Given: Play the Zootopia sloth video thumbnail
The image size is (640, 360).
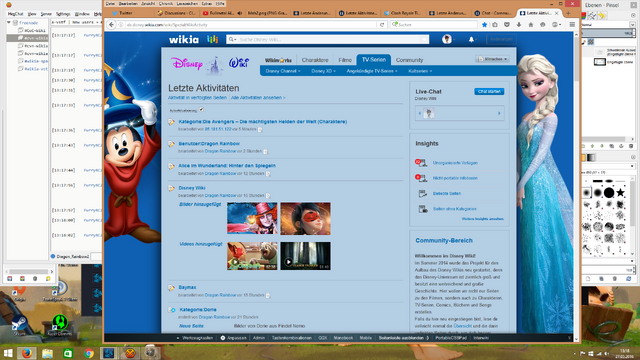Looking at the screenshot, I should point(252,256).
